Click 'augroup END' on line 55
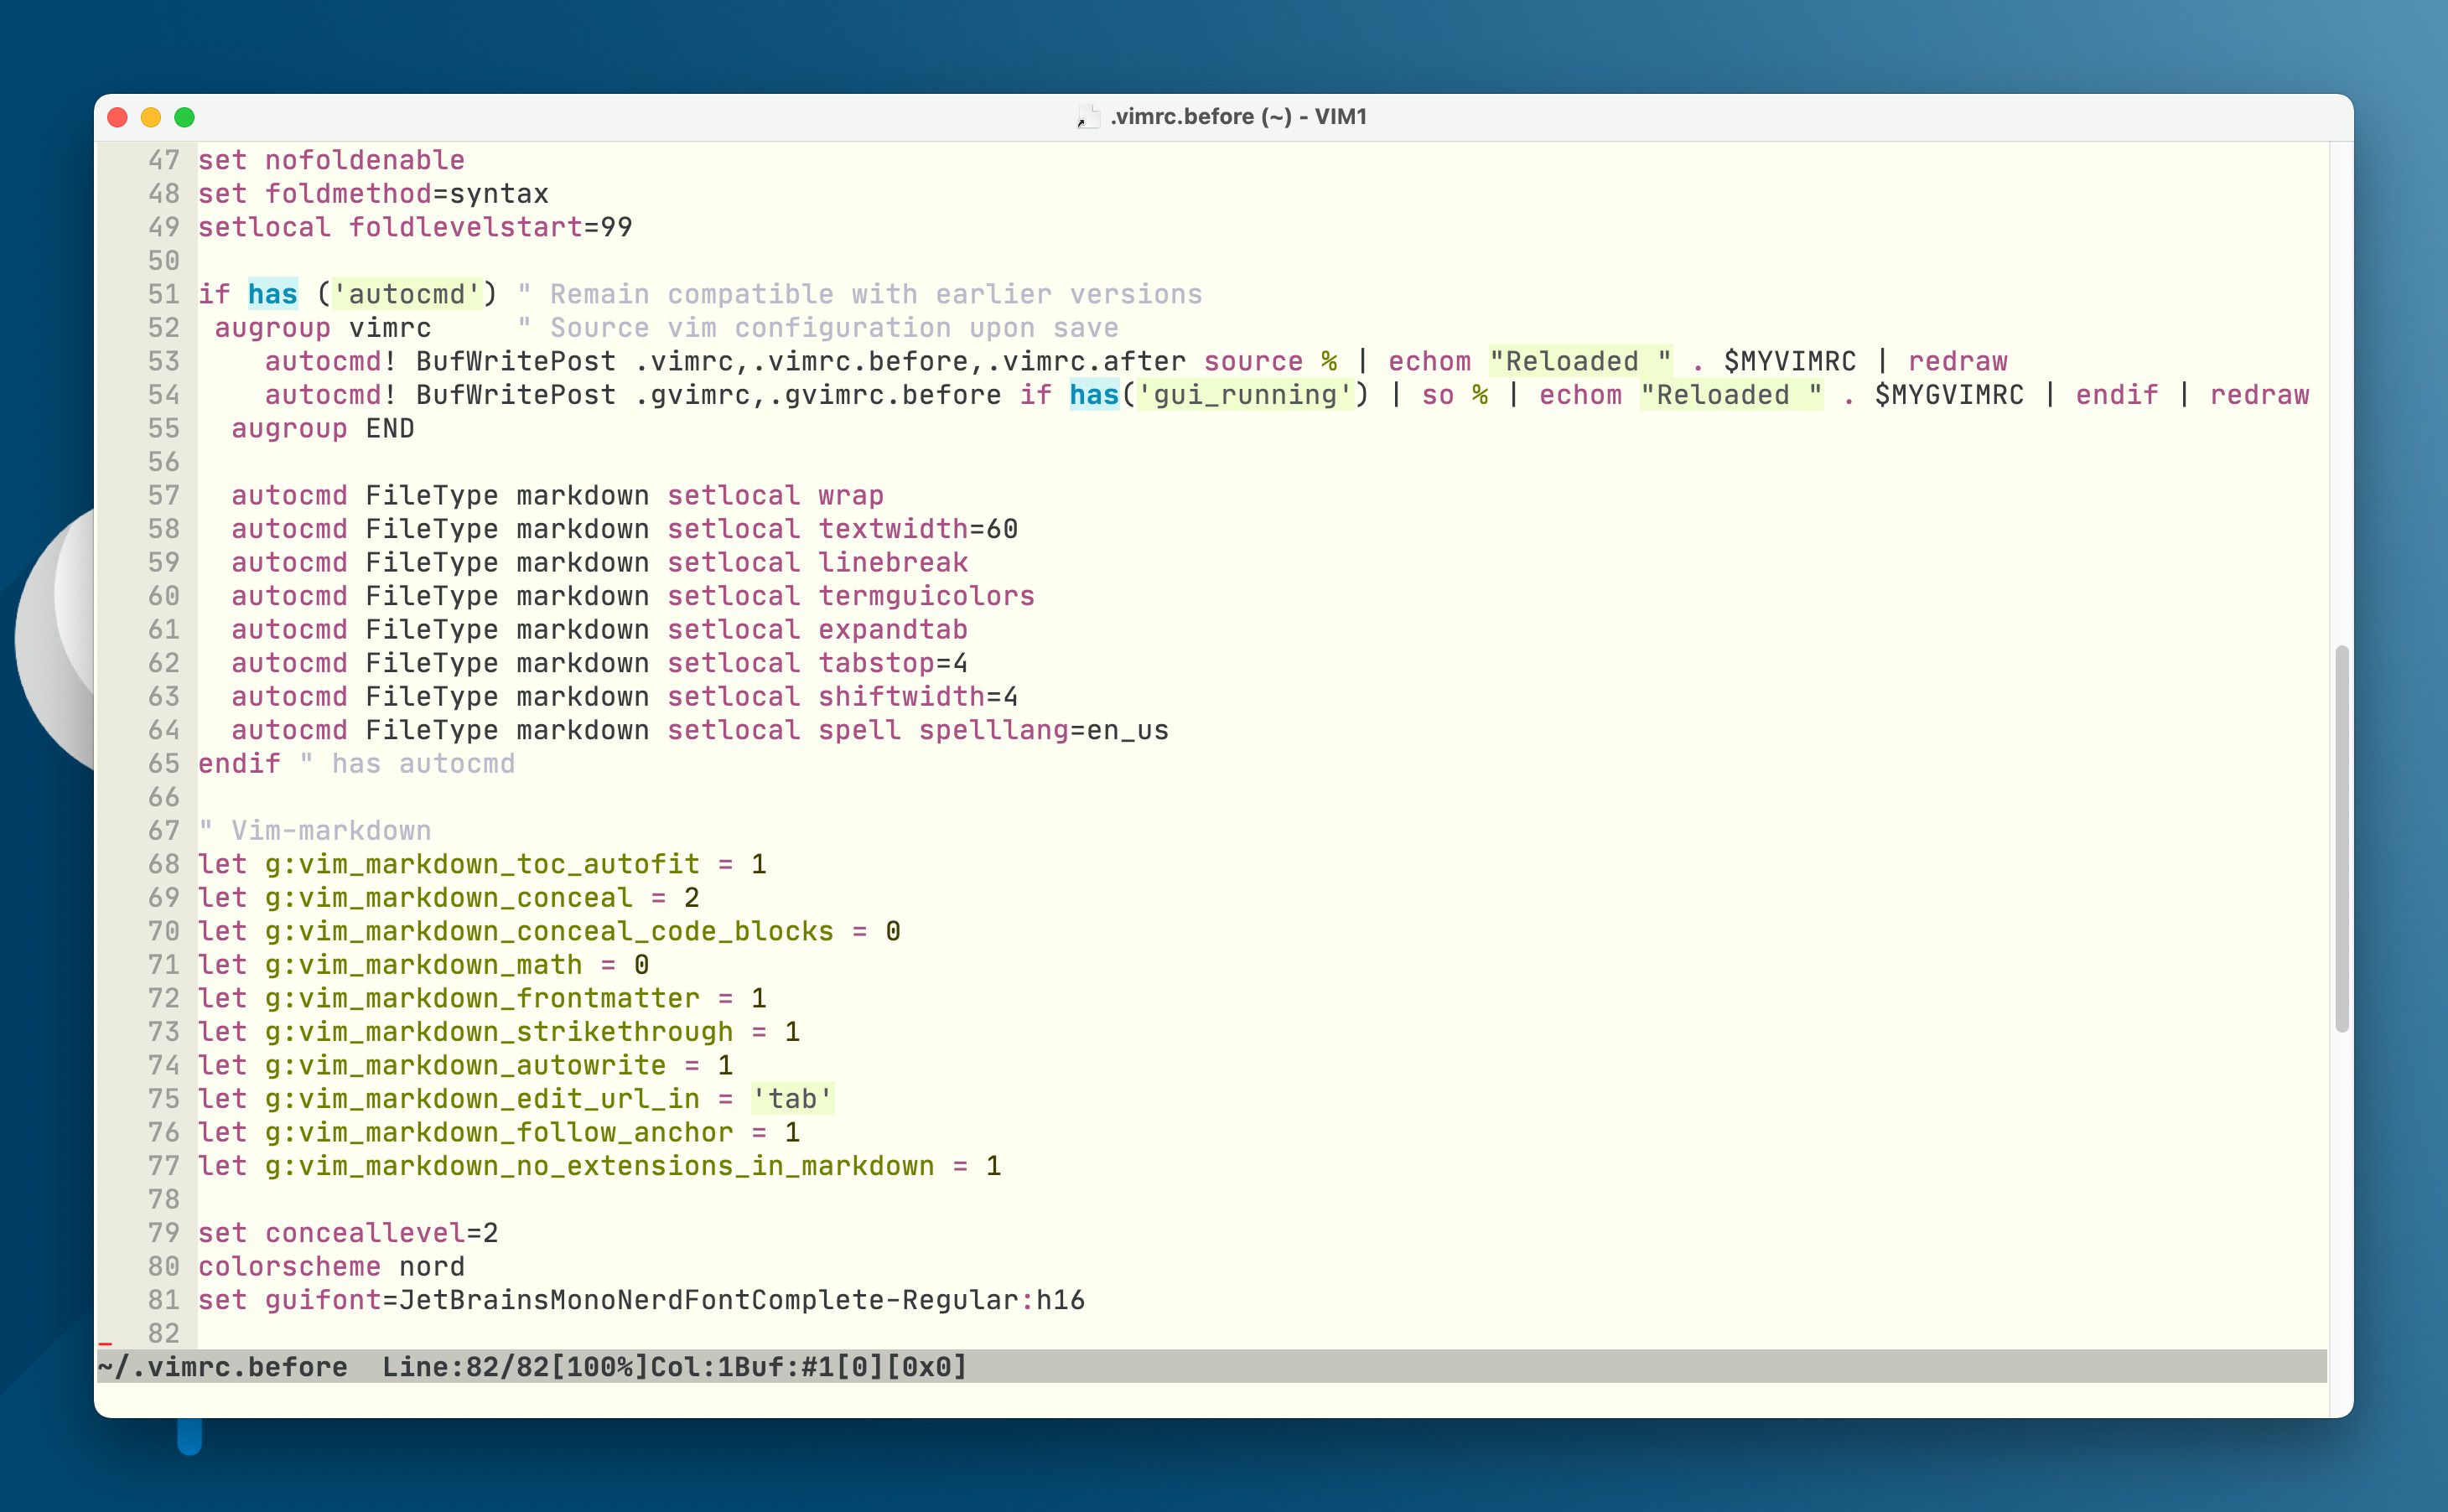 pyautogui.click(x=322, y=428)
